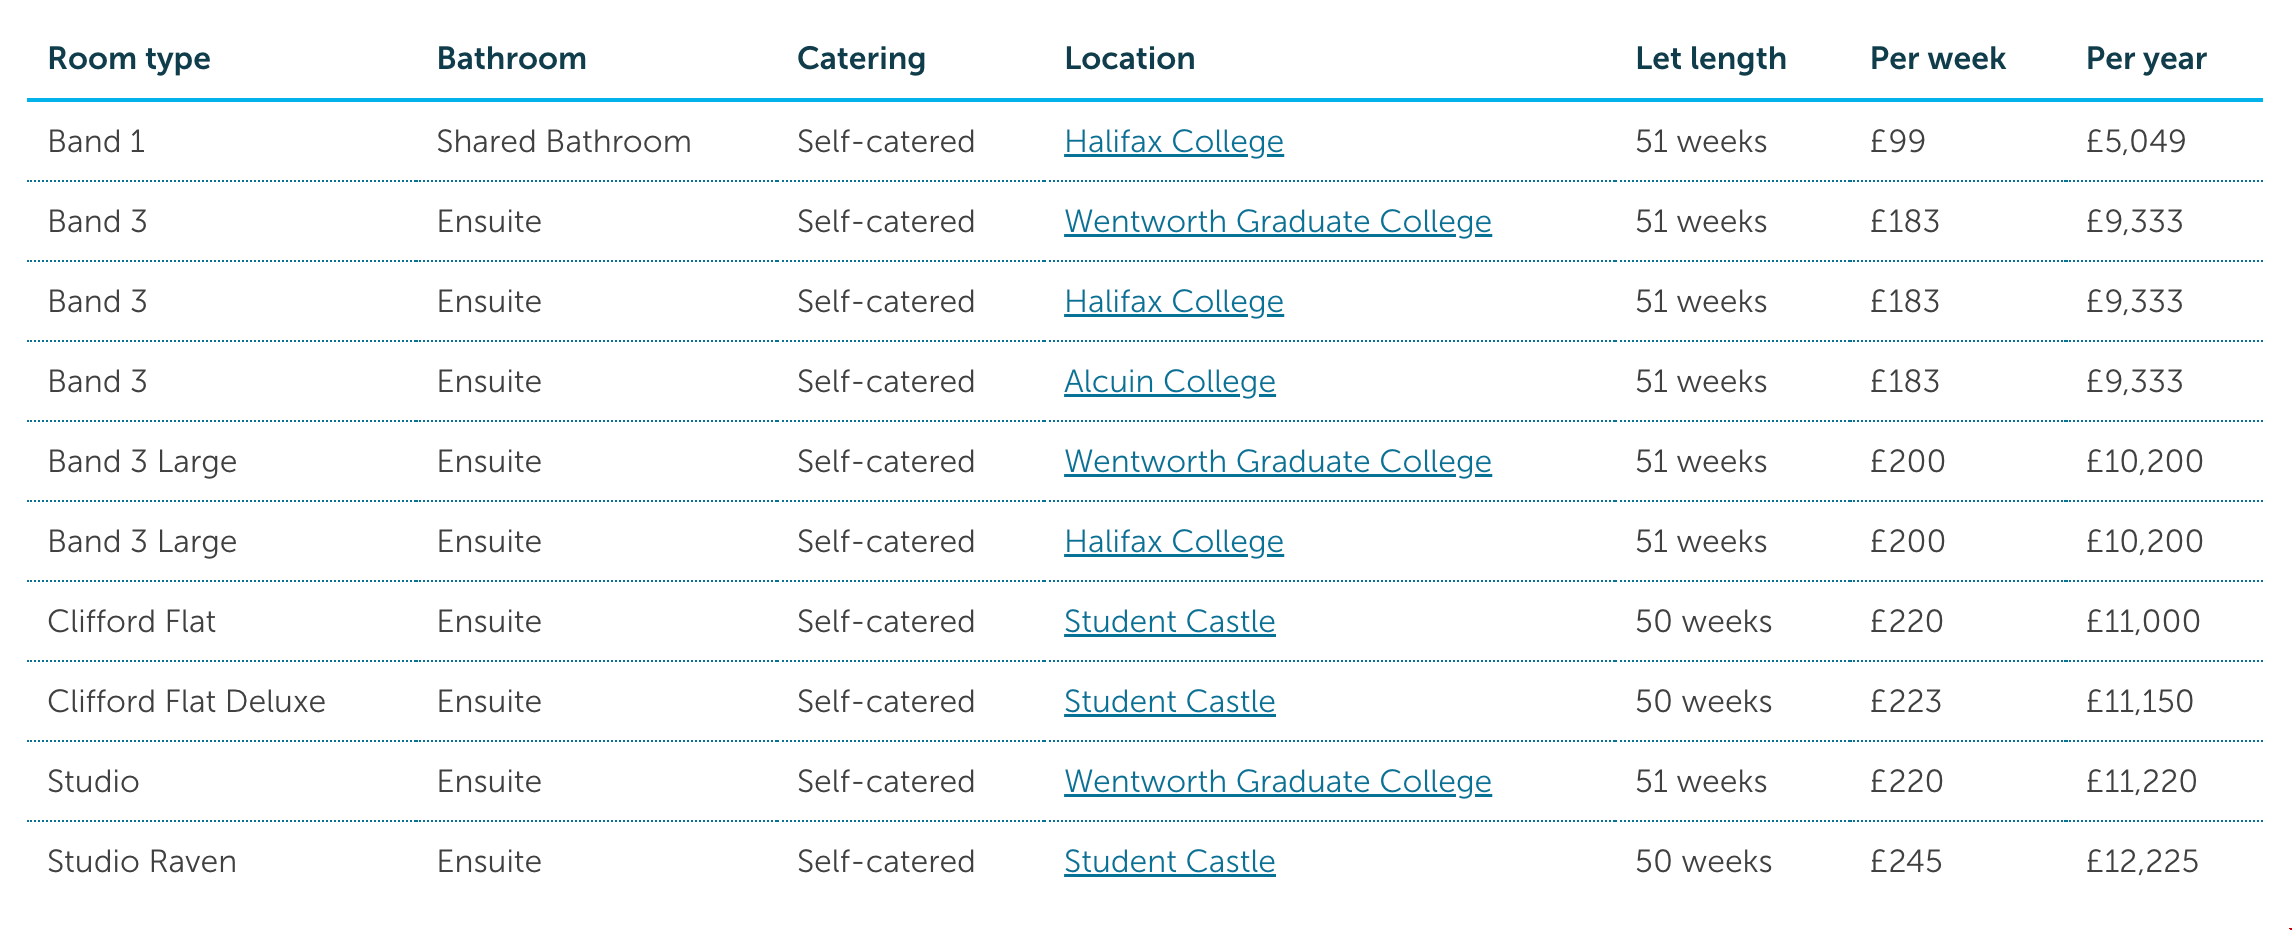This screenshot has width=2292, height=930.
Task: Click the Shared Bathroom cell
Action: [x=563, y=141]
